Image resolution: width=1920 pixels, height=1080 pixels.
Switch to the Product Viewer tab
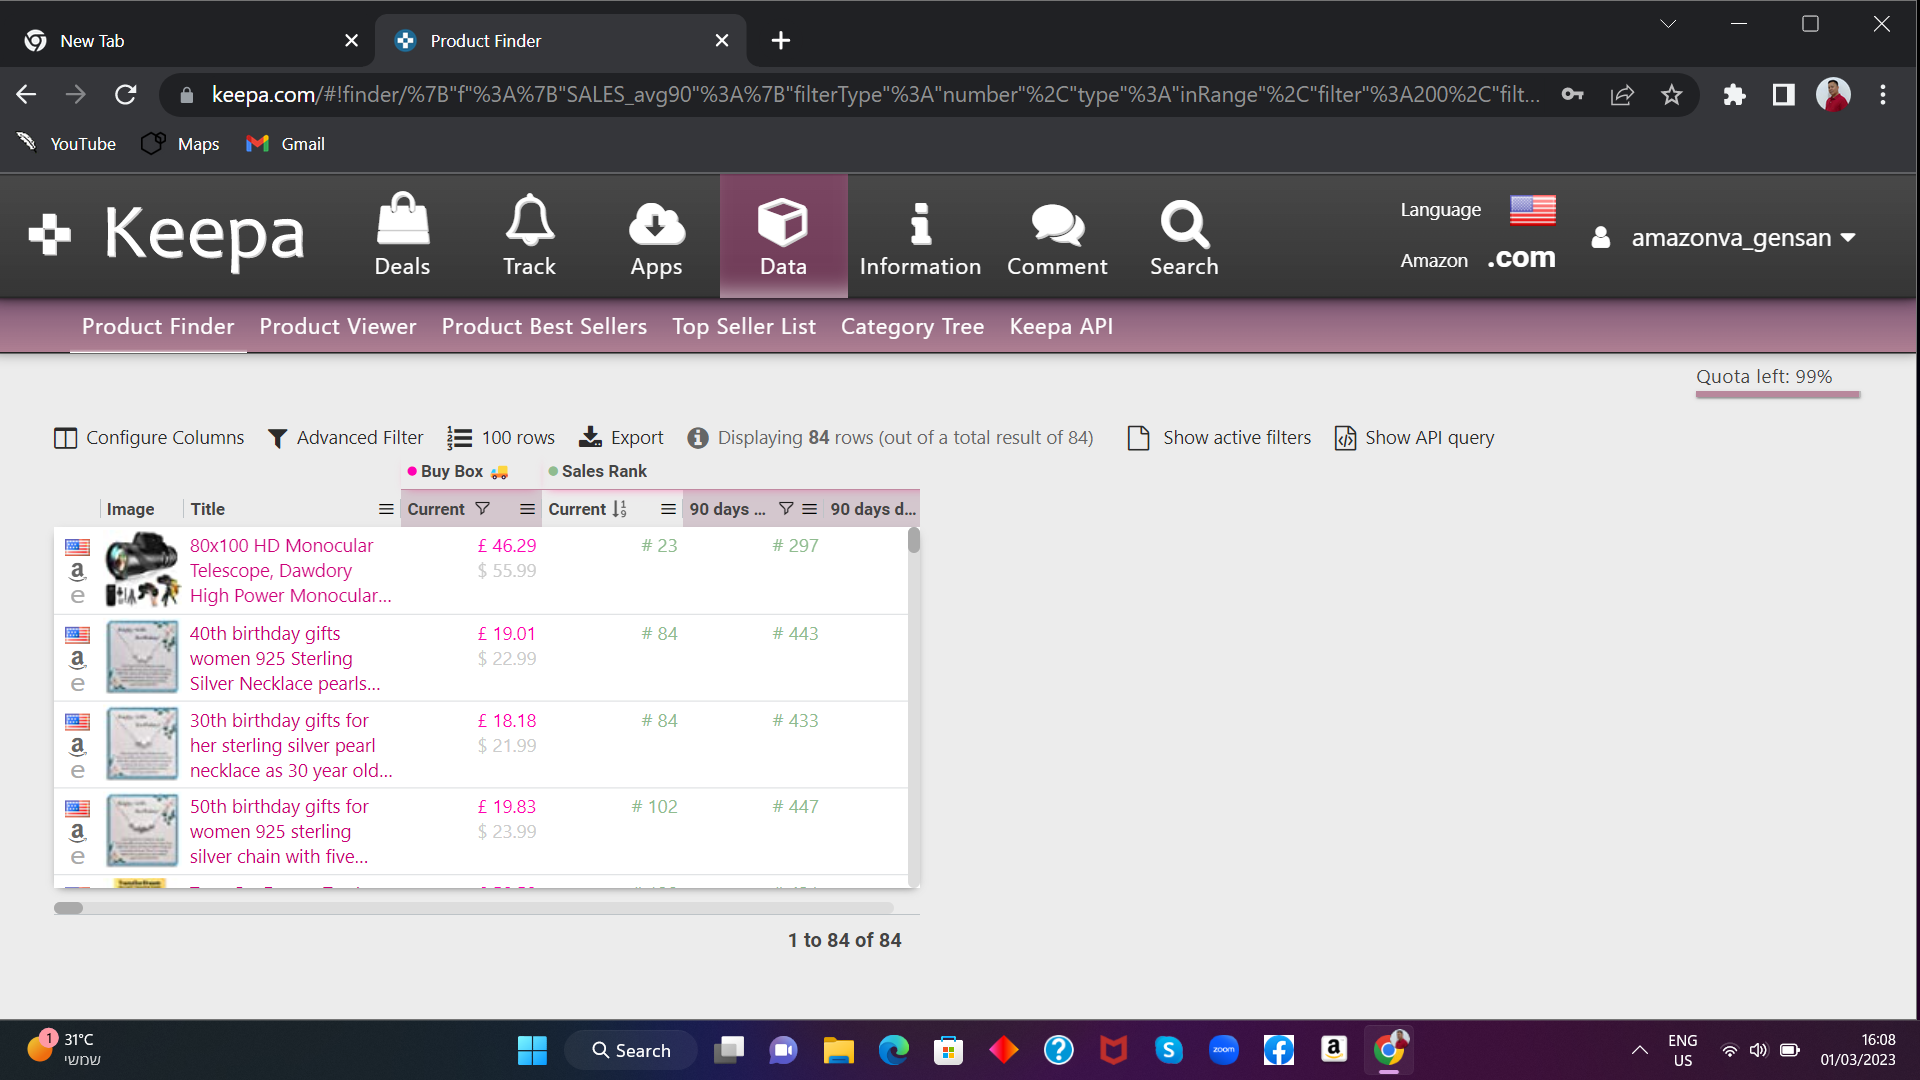[x=337, y=326]
